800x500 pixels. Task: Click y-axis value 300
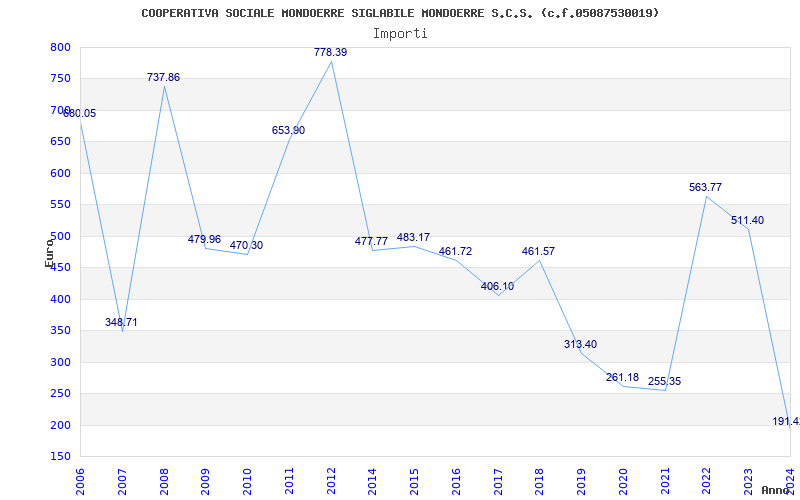click(x=60, y=362)
